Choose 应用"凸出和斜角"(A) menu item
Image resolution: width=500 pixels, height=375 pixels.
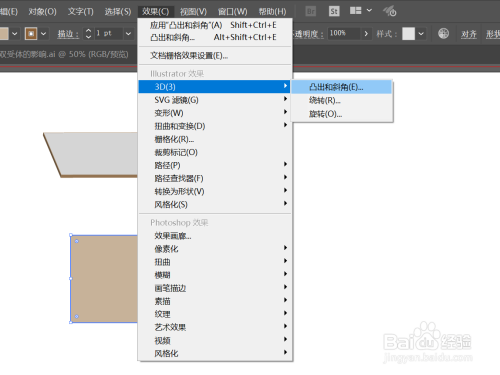215,25
